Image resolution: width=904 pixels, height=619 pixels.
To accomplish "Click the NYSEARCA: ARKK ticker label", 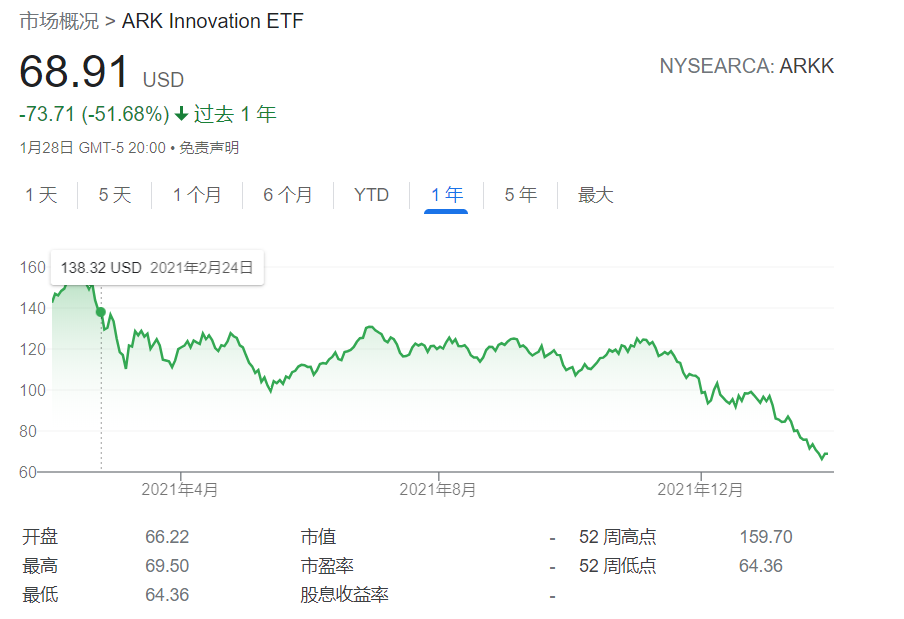I will (745, 66).
